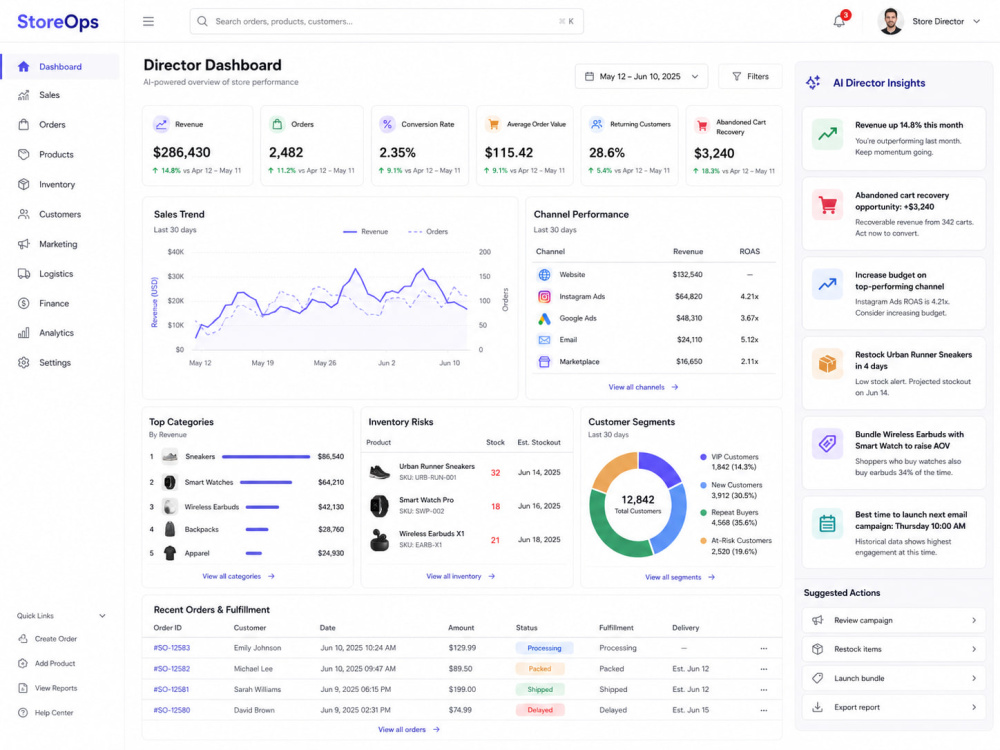Viewport: 1000px width, 750px height.
Task: Click the At-Risk Customers legend orange dot
Action: 703,541
